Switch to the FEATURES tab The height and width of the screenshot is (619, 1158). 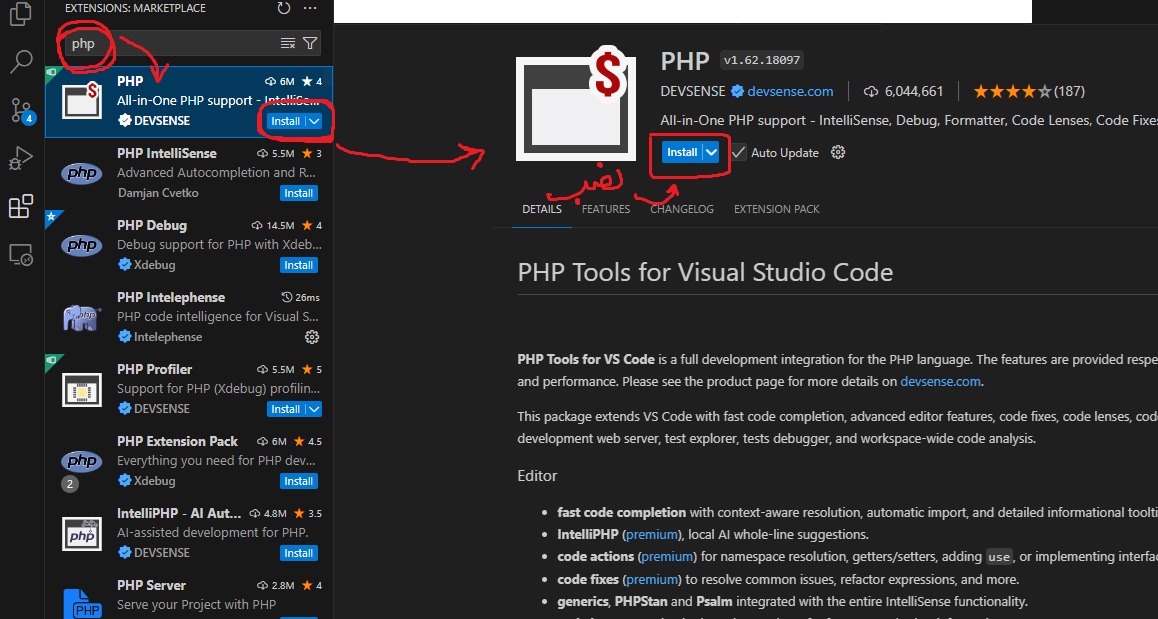pyautogui.click(x=605, y=209)
